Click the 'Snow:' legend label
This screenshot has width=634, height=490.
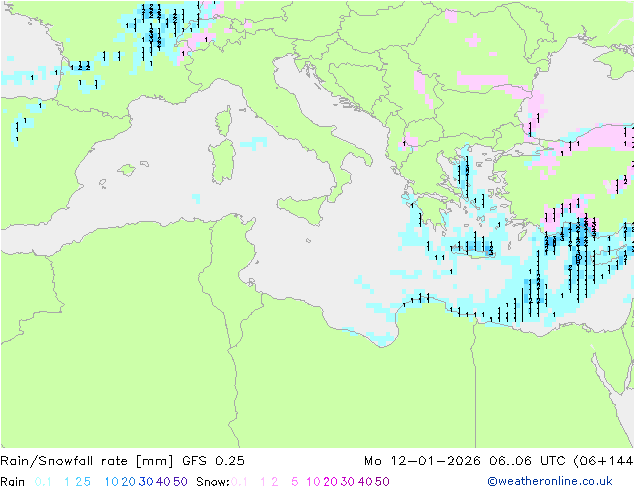[x=213, y=482]
